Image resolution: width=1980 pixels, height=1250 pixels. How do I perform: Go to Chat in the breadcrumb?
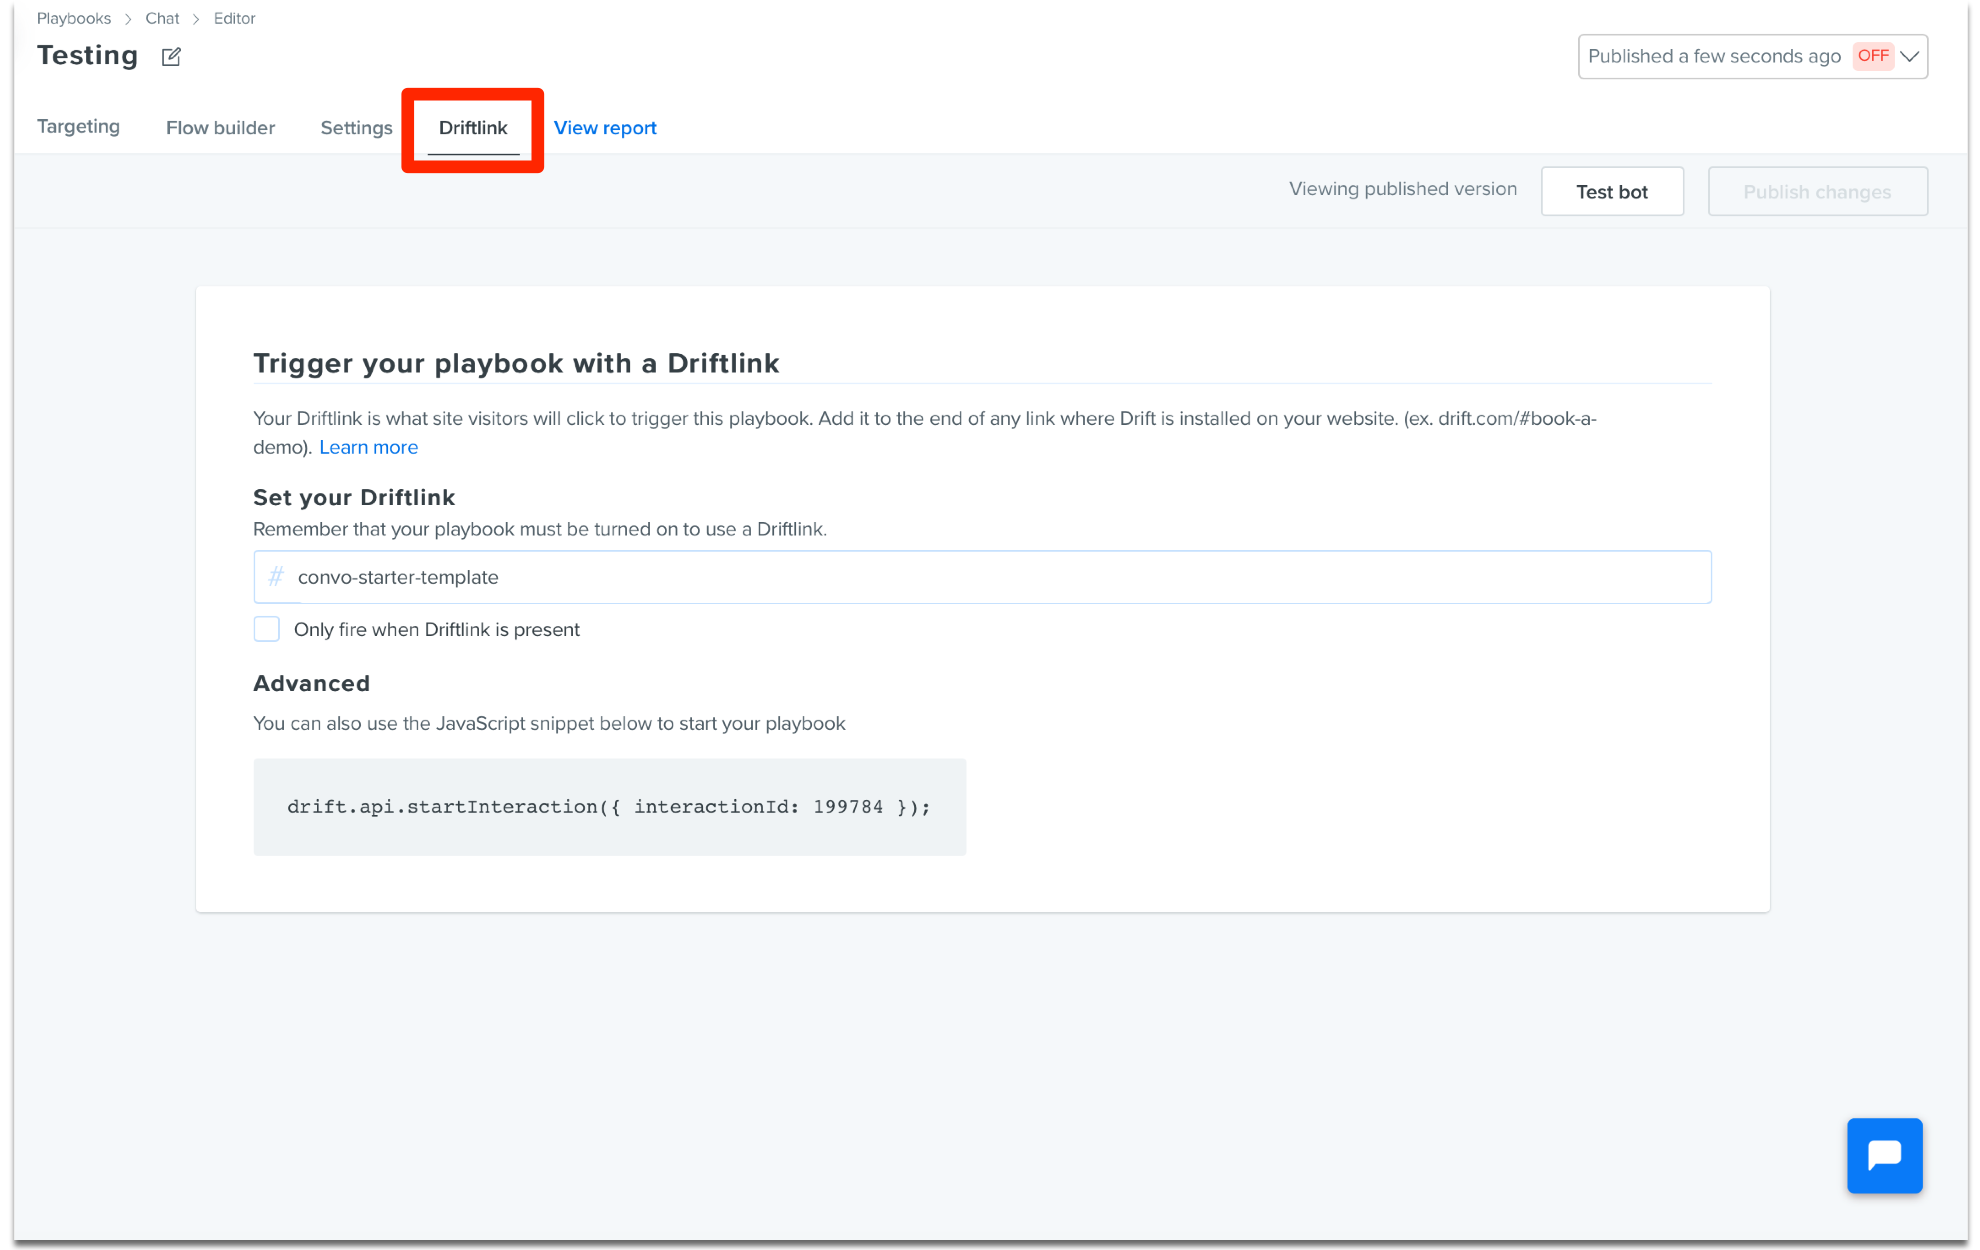[162, 18]
